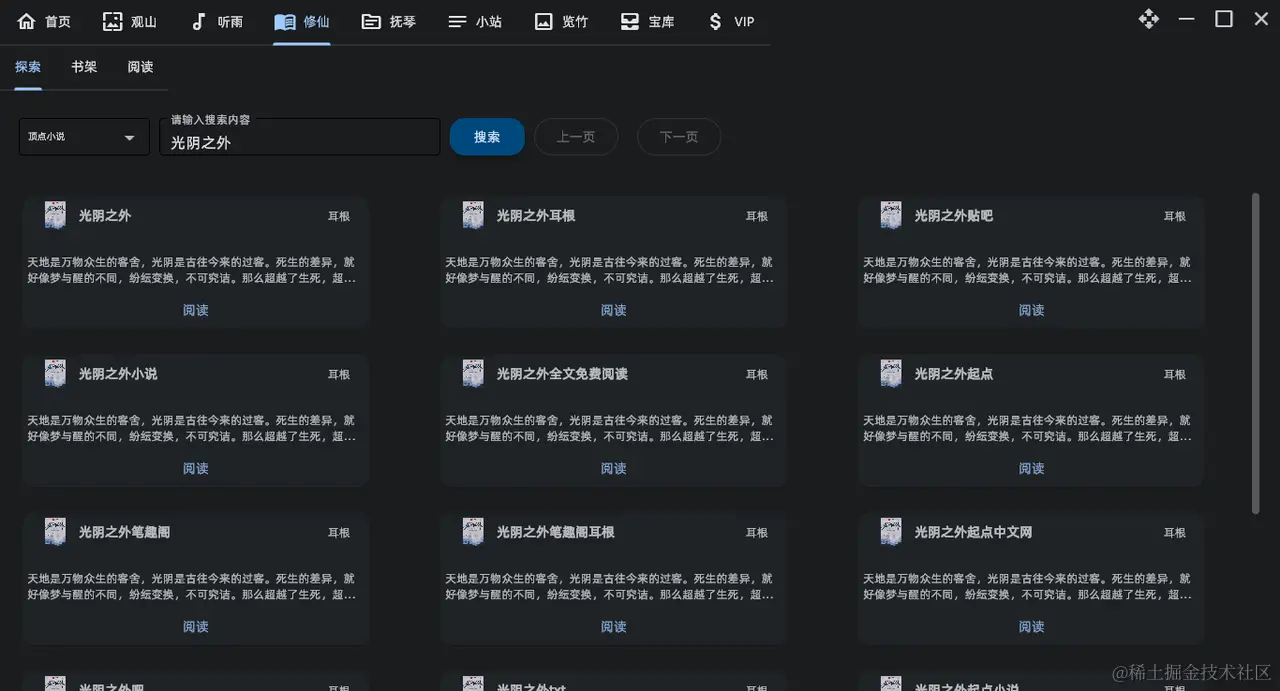This screenshot has width=1280, height=691.
Task: Click the picture icon for 览竹
Action: pos(544,21)
